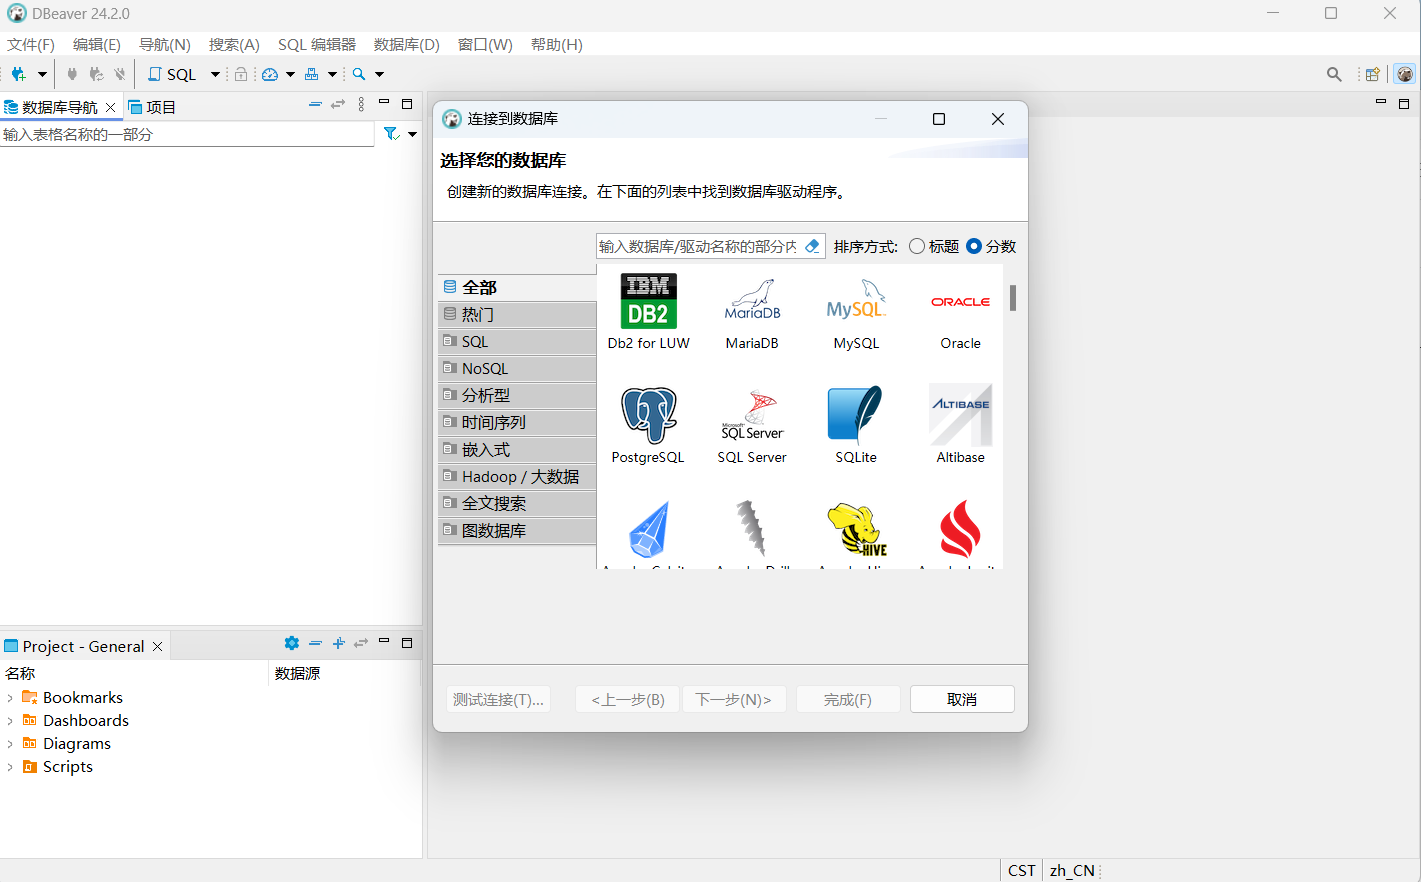
Task: Open the 编辑(E) menu
Action: click(x=97, y=45)
